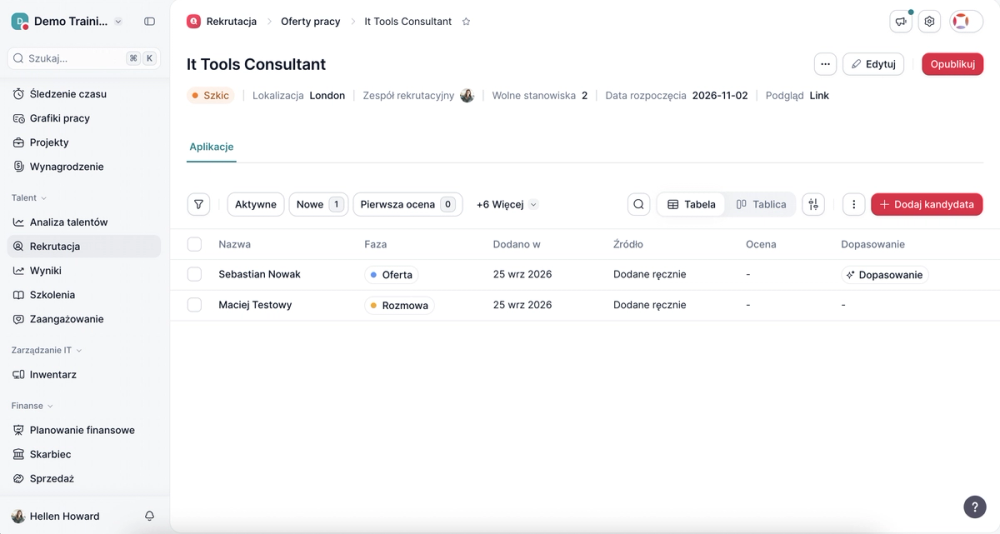Click the recruitment team member avatar

(x=467, y=96)
